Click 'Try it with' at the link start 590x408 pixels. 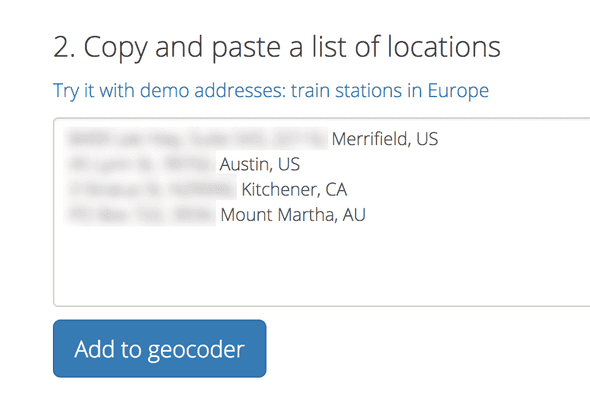tap(94, 91)
